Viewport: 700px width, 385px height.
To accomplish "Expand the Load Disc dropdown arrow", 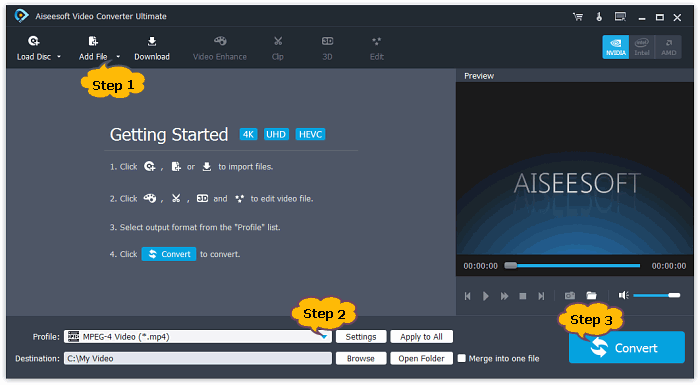I will 58,57.
